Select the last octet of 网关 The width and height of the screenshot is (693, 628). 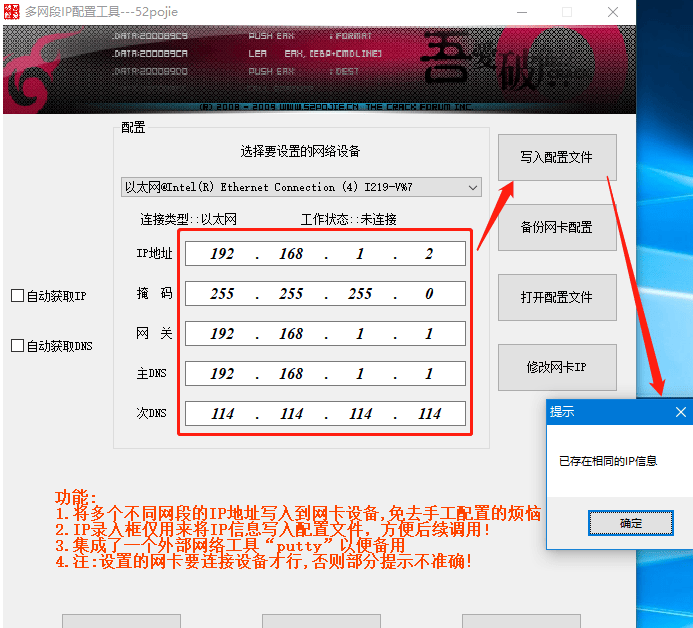[x=429, y=334]
